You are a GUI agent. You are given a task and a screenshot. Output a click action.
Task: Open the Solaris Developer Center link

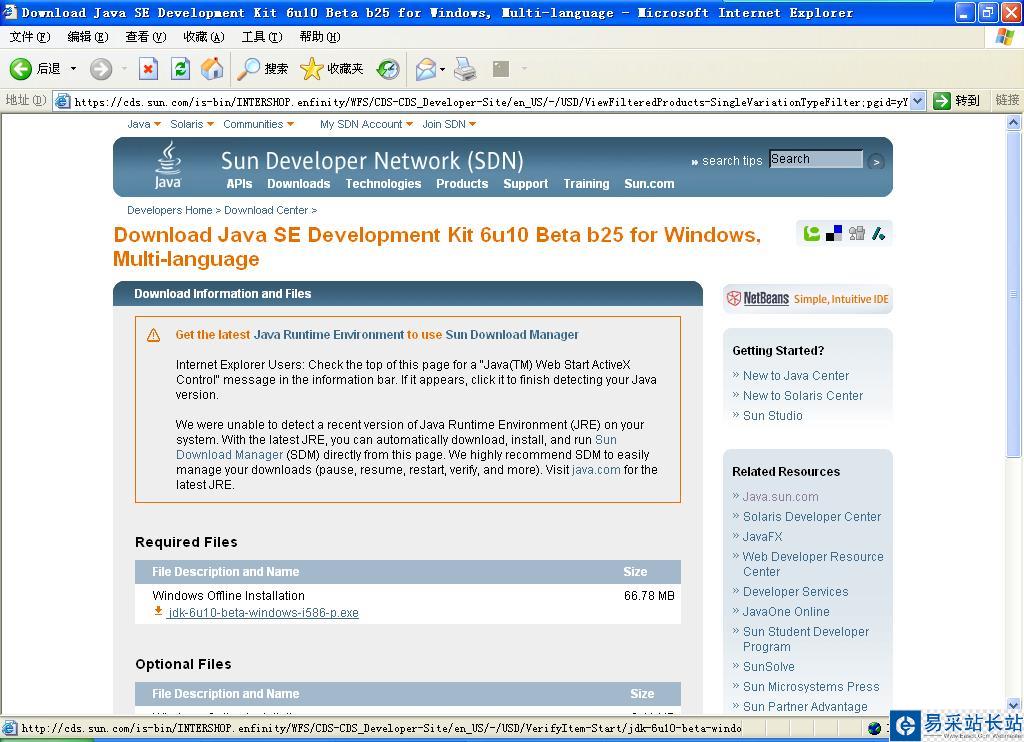(x=812, y=517)
